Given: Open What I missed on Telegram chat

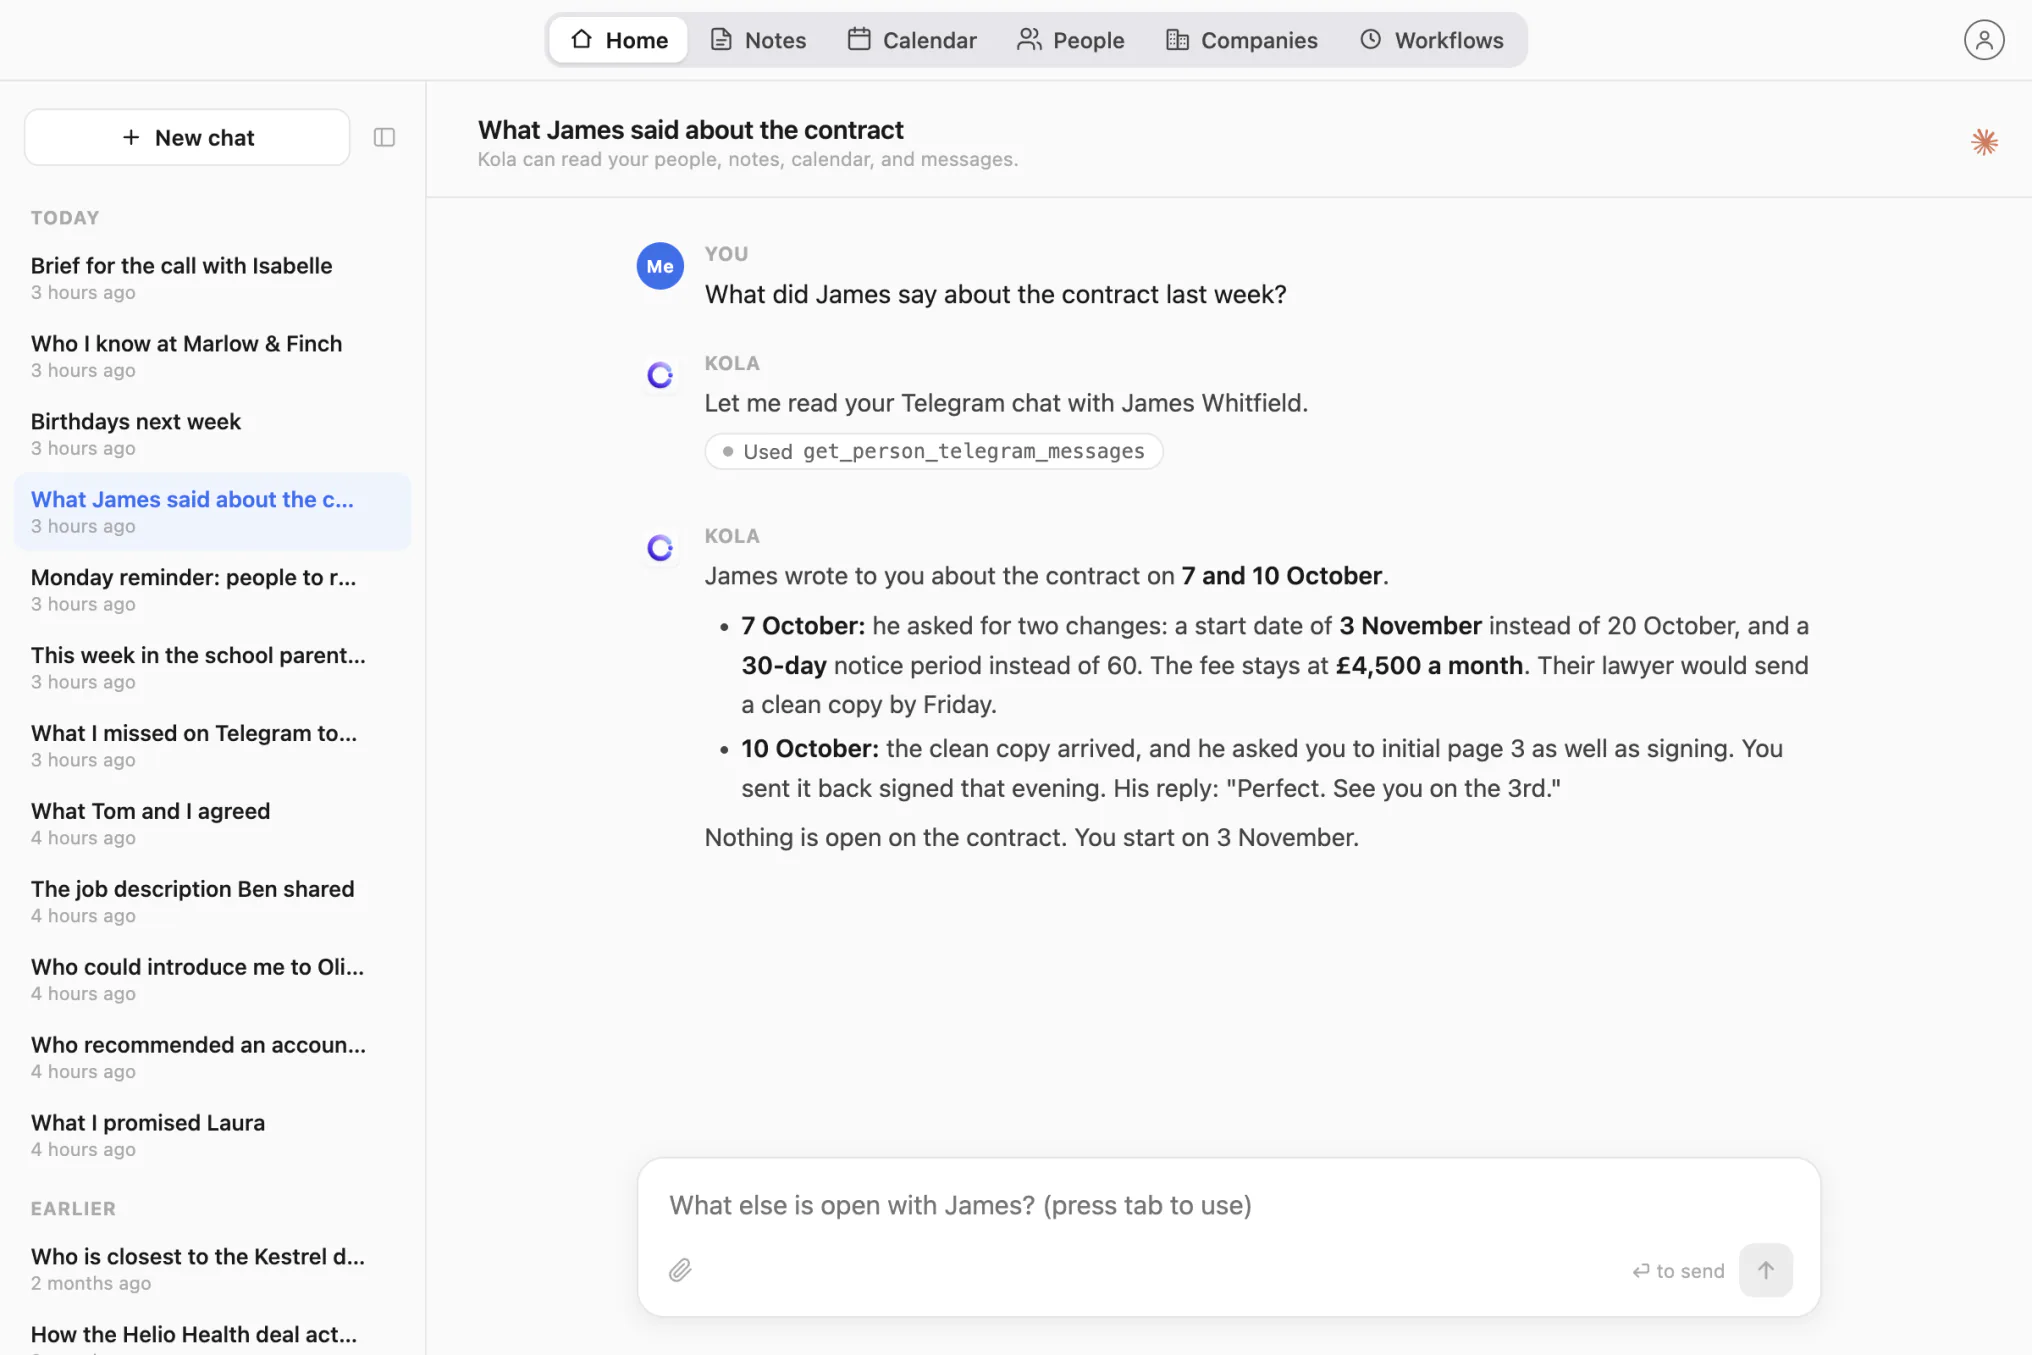Looking at the screenshot, I should click(212, 746).
